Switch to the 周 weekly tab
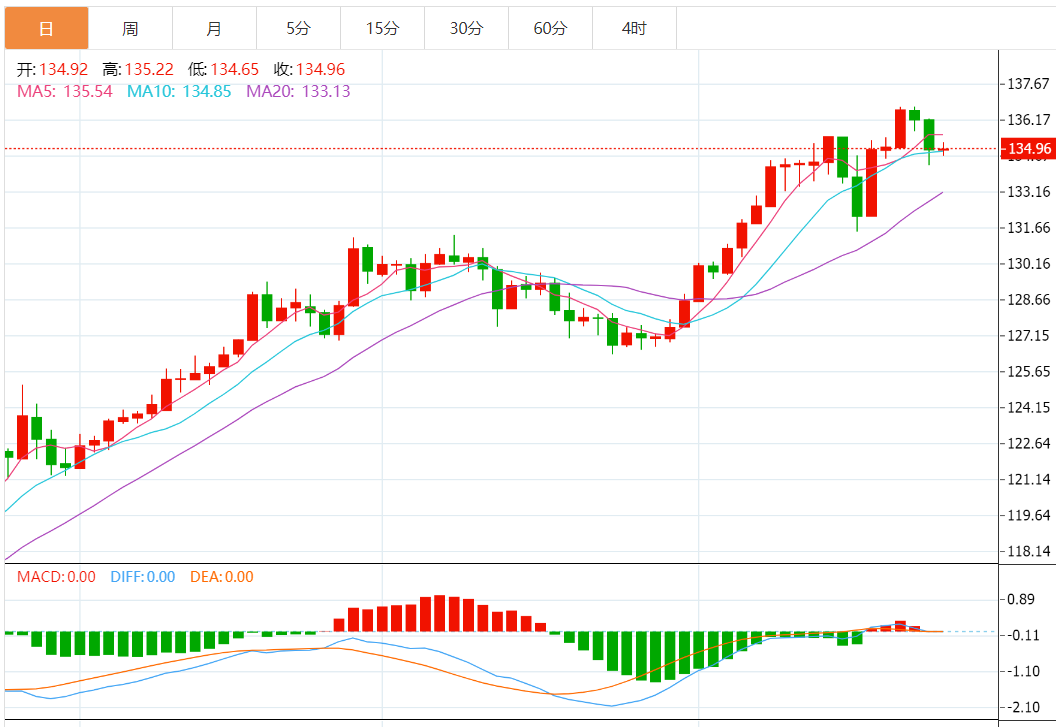 [130, 28]
